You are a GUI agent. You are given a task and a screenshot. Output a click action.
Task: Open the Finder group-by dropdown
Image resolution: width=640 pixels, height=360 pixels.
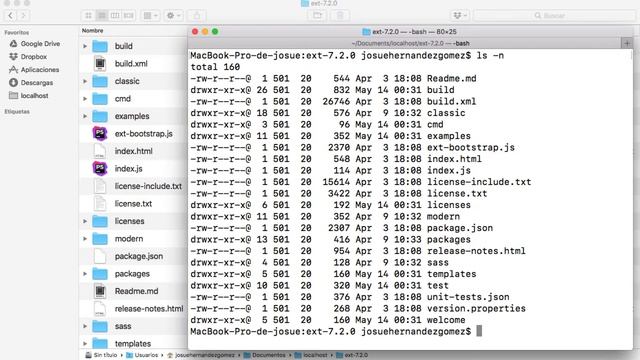151,16
